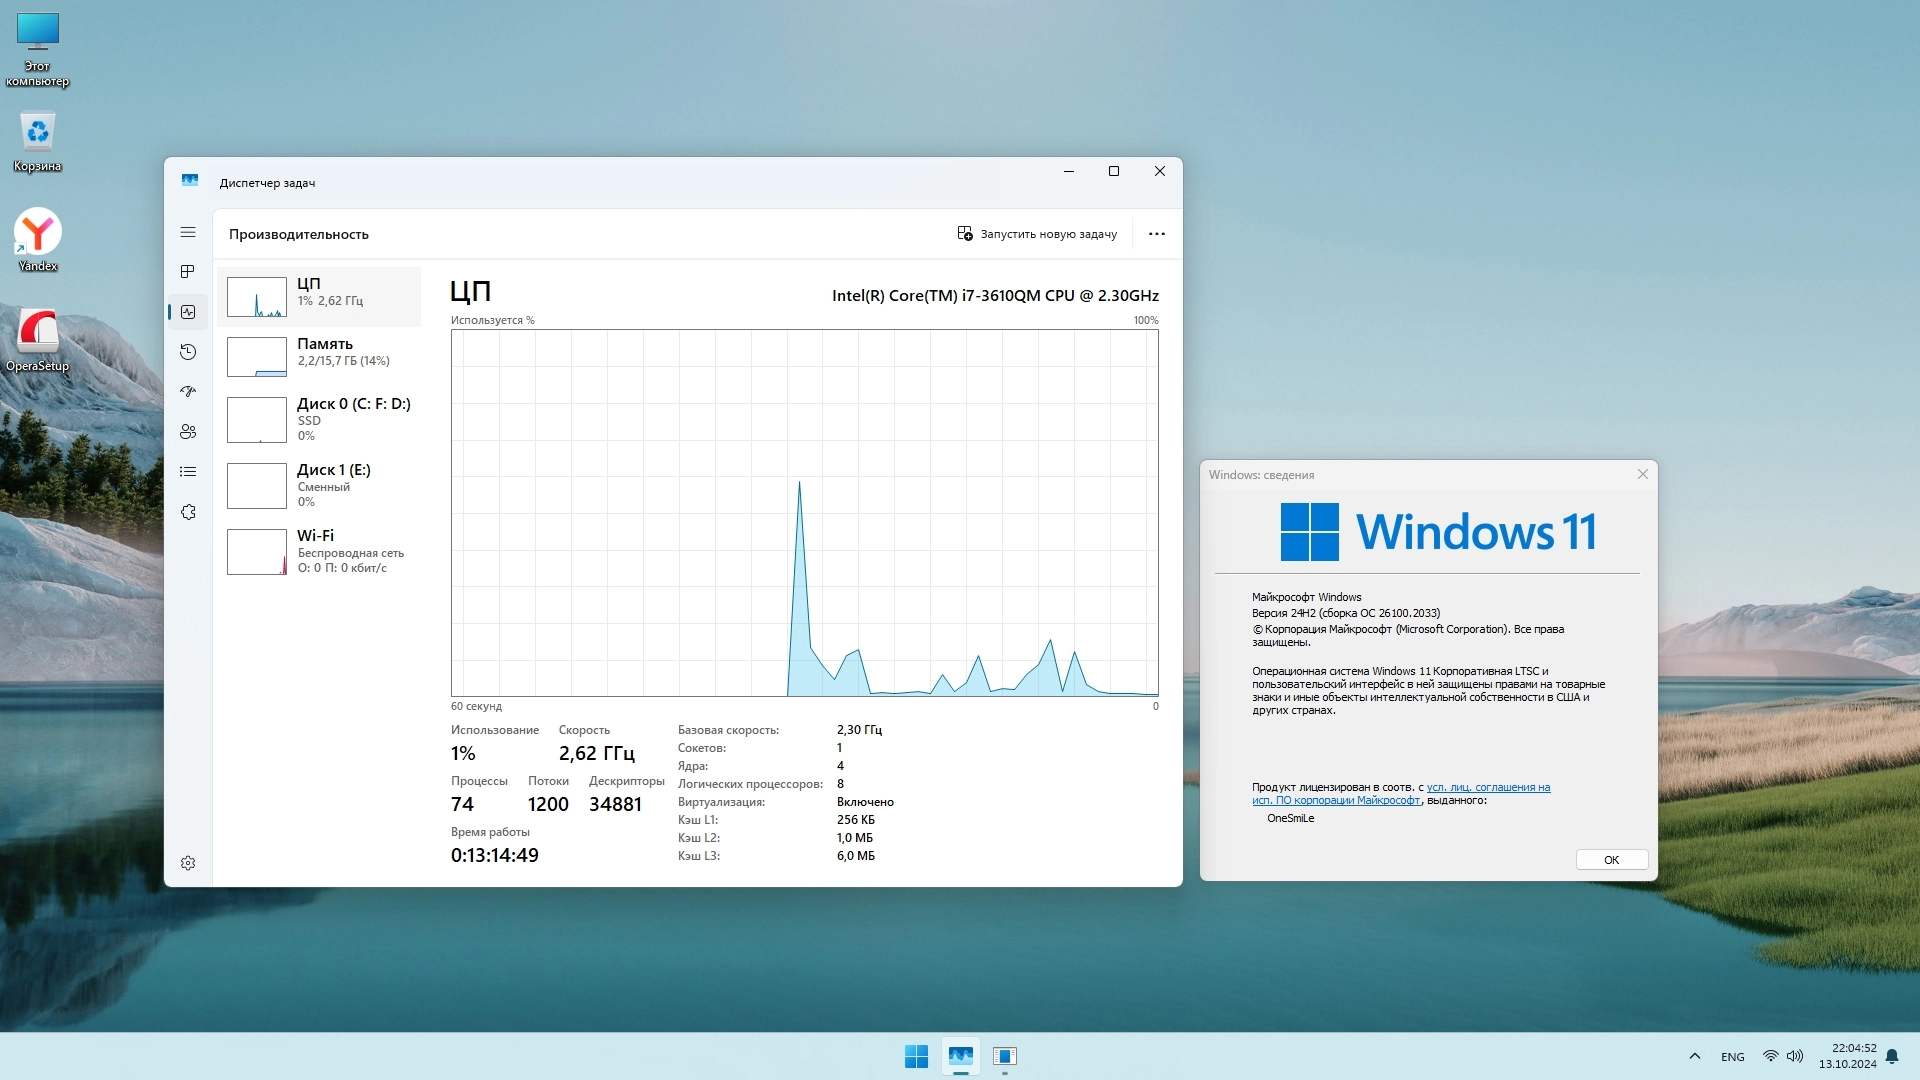
Task: Open the Microsoft license terms link
Action: (1487, 788)
